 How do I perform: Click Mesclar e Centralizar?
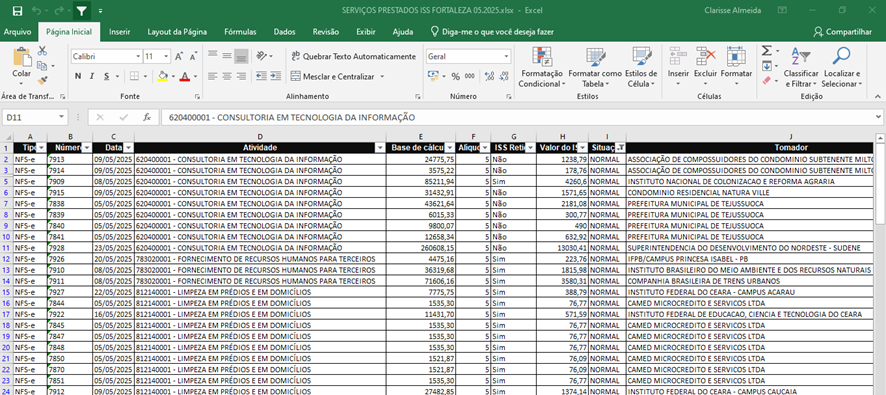click(333, 76)
